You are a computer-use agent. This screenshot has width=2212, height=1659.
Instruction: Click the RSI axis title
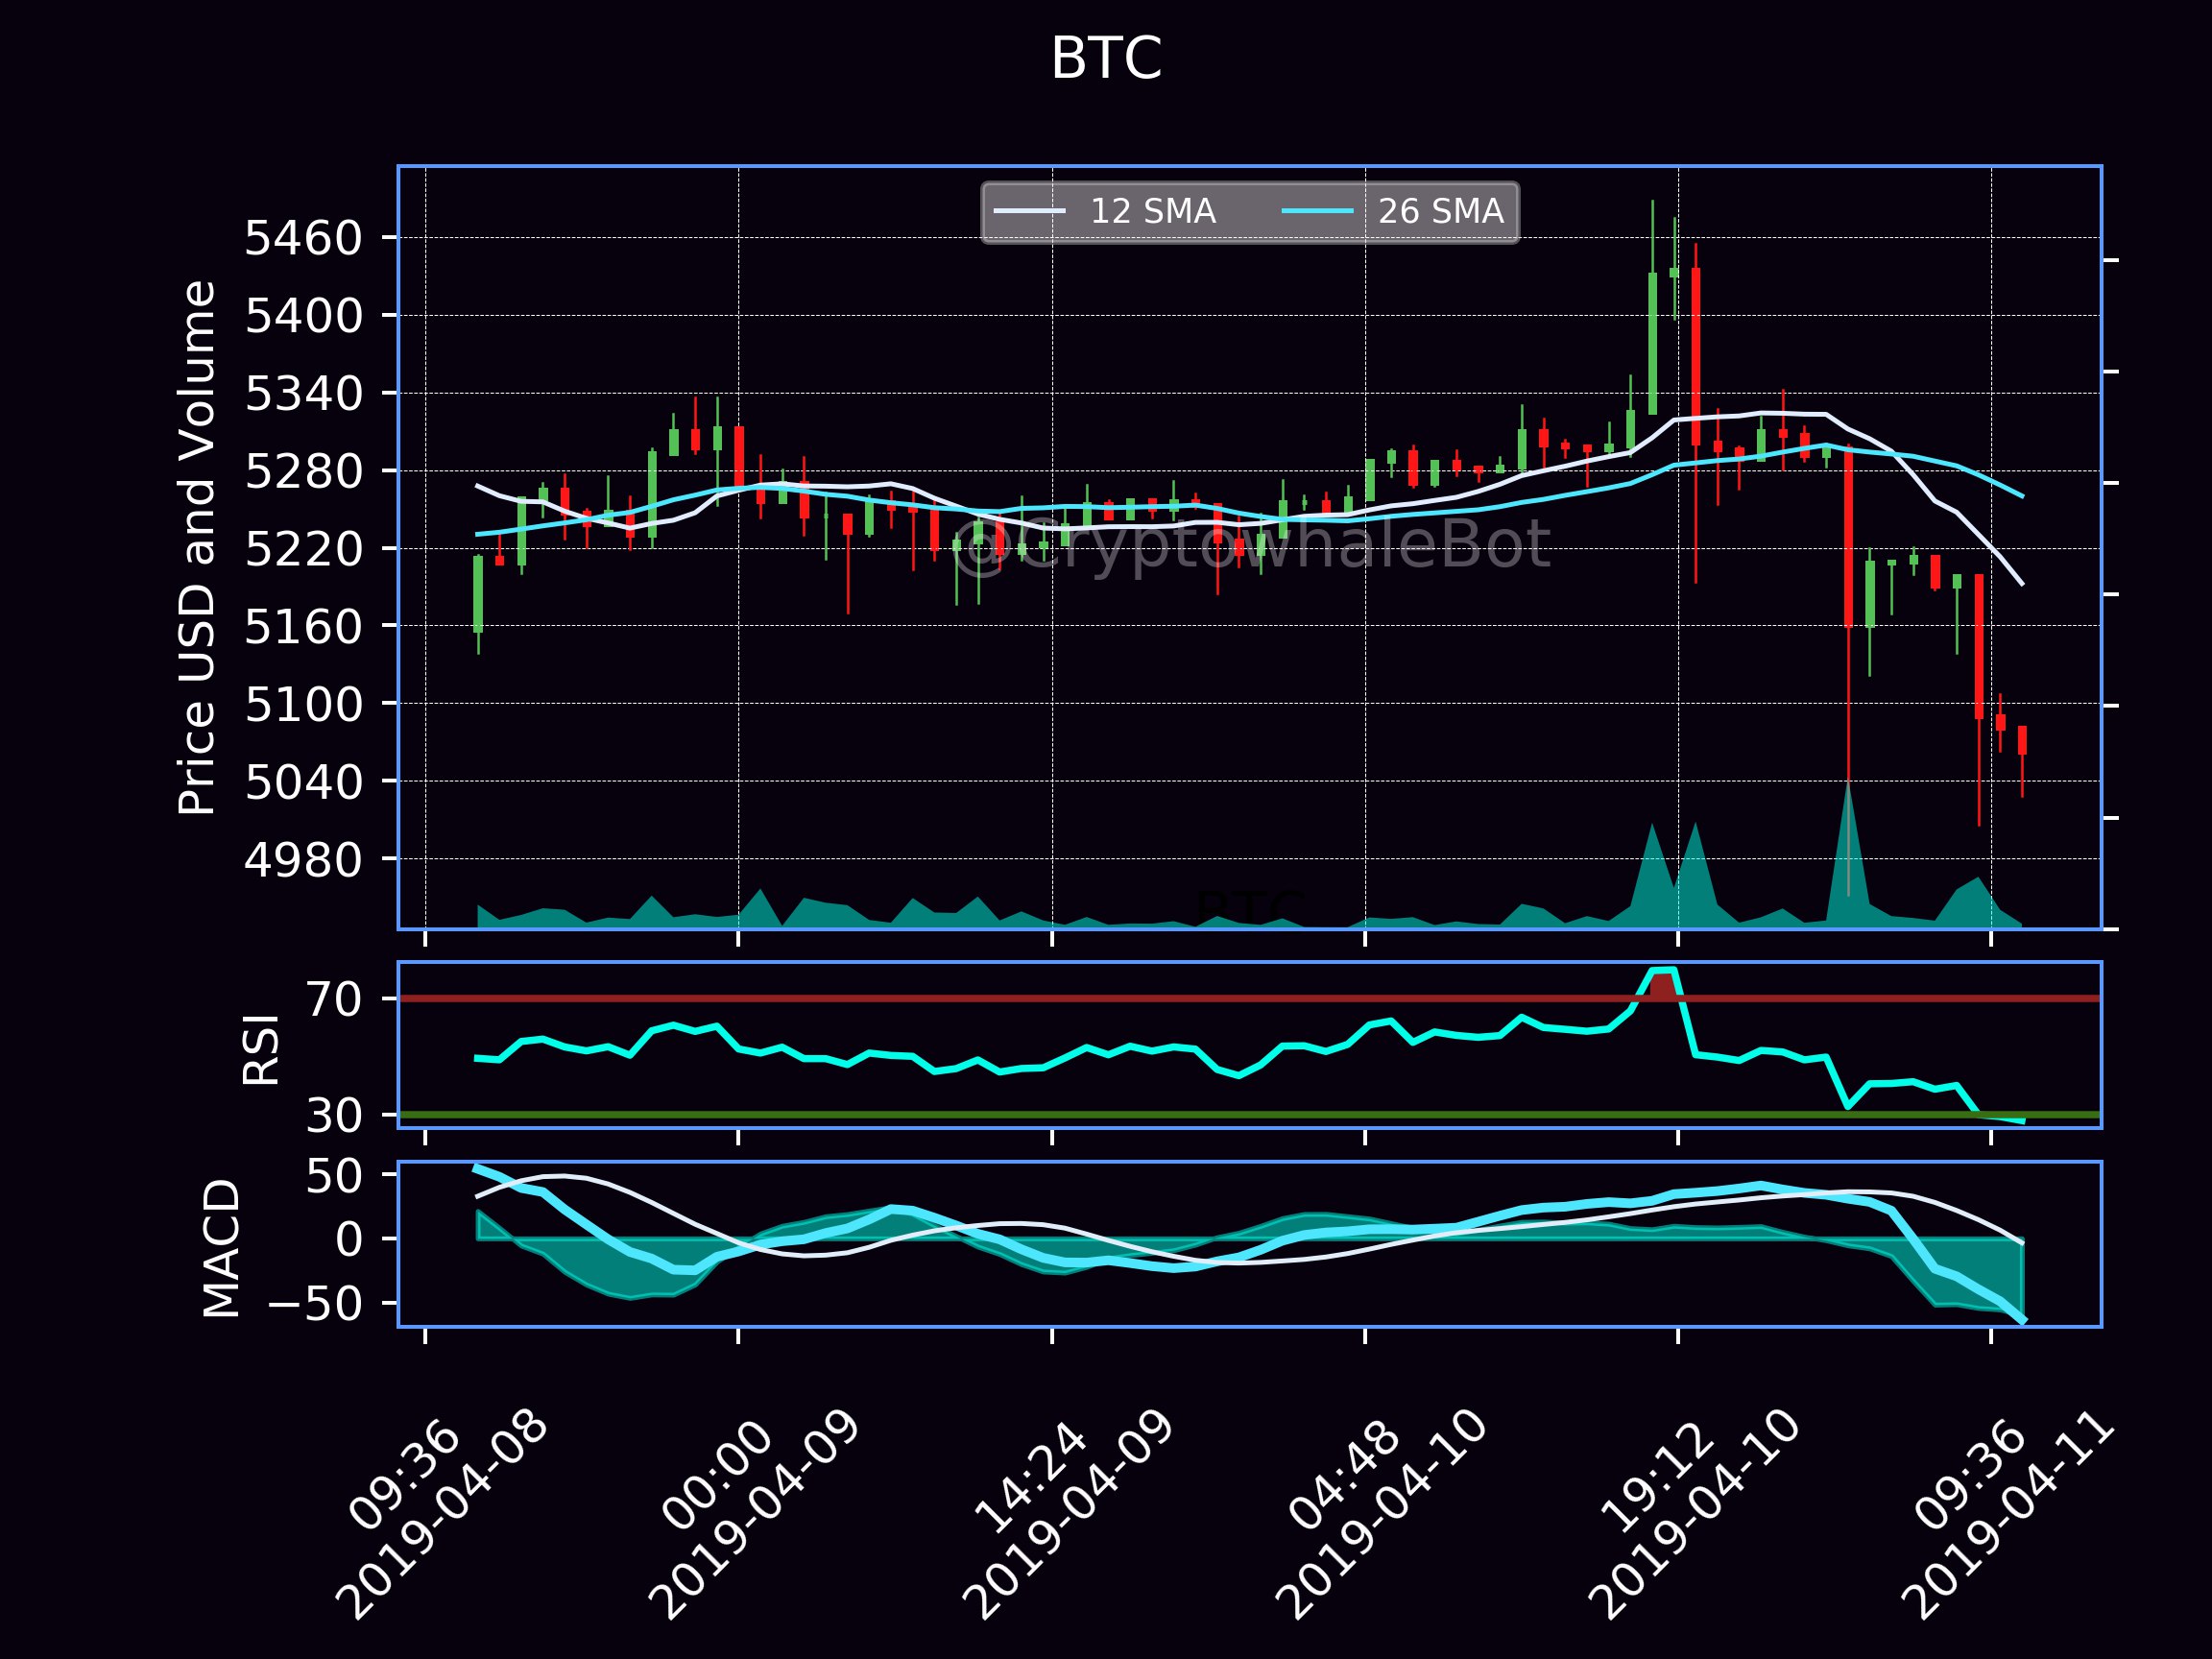[x=262, y=1050]
